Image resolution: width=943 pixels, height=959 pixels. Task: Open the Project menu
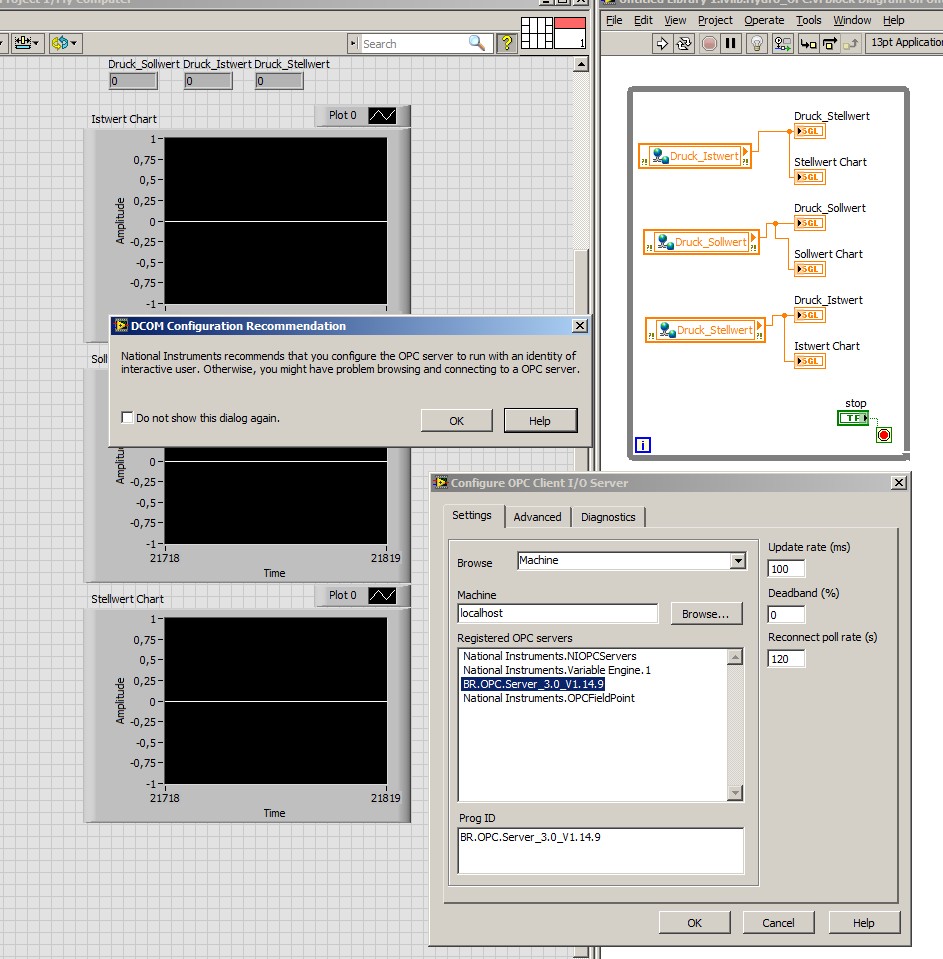coord(715,20)
